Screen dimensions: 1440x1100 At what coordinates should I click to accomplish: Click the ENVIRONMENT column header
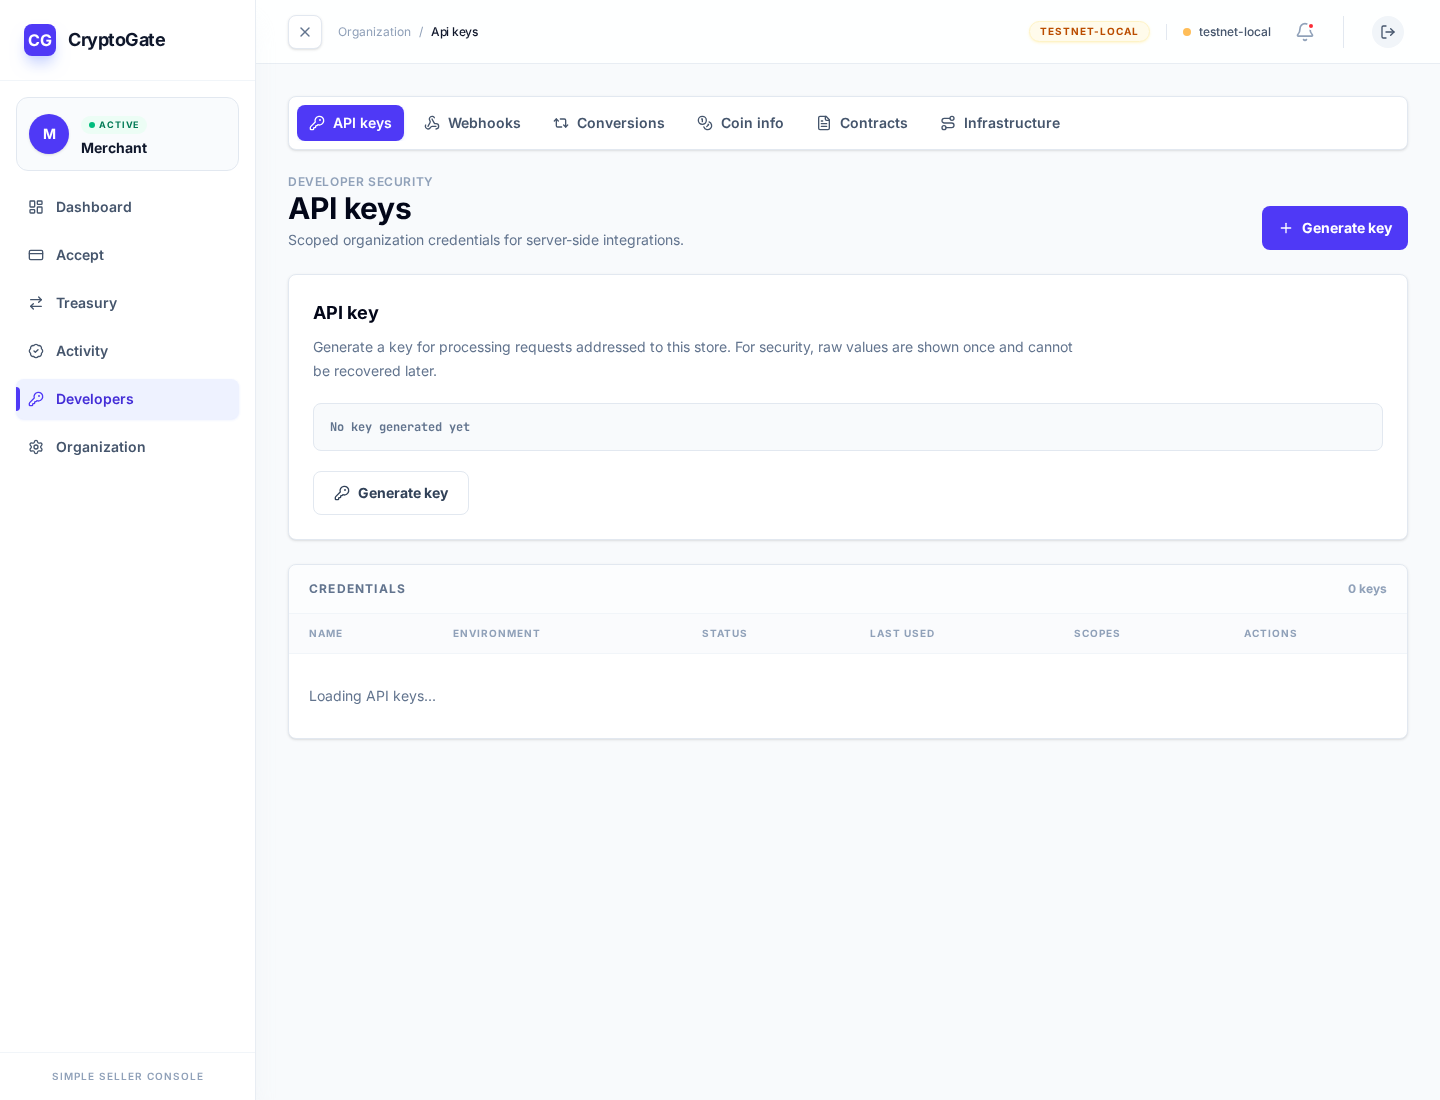pyautogui.click(x=496, y=634)
